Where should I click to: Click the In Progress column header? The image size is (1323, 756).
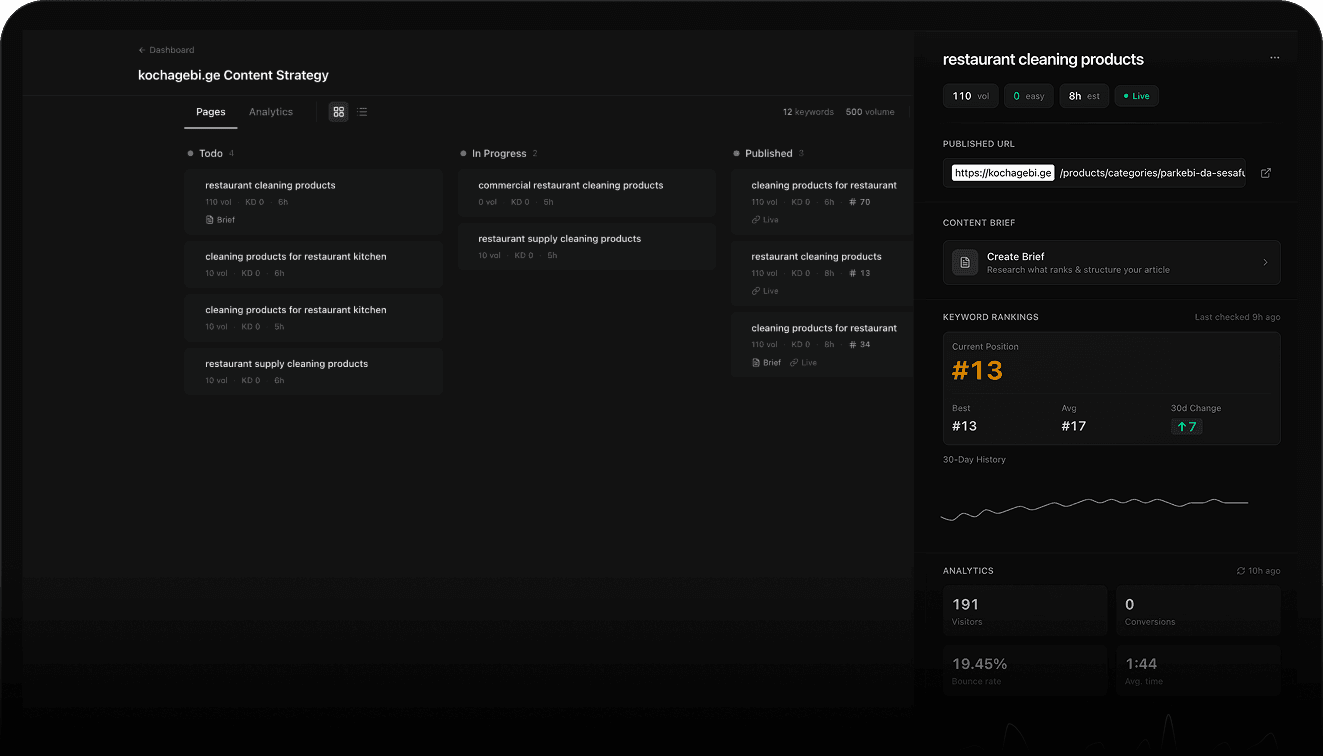(x=498, y=153)
